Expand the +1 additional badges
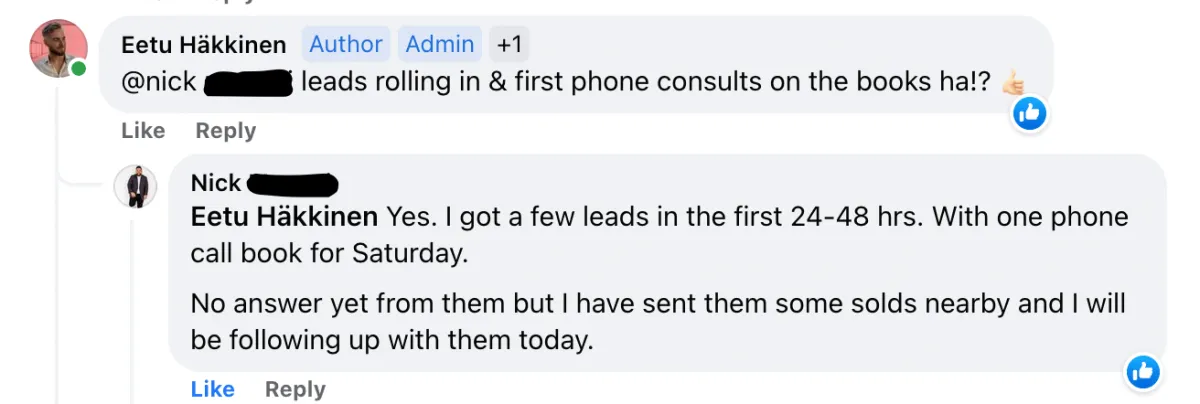This screenshot has height=404, width=1200. point(509,44)
